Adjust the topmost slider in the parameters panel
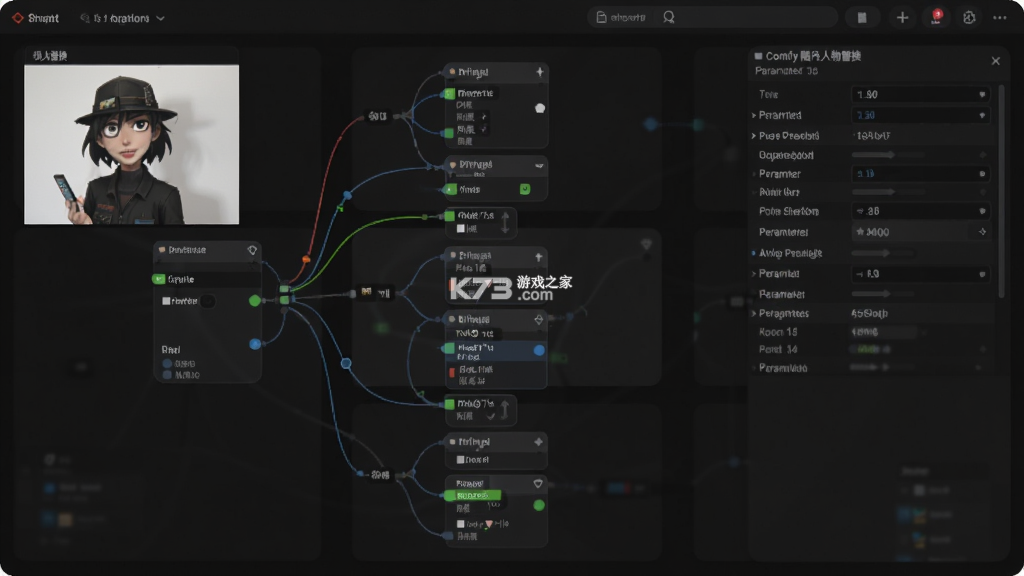Image resolution: width=1024 pixels, height=576 pixels. [x=888, y=155]
